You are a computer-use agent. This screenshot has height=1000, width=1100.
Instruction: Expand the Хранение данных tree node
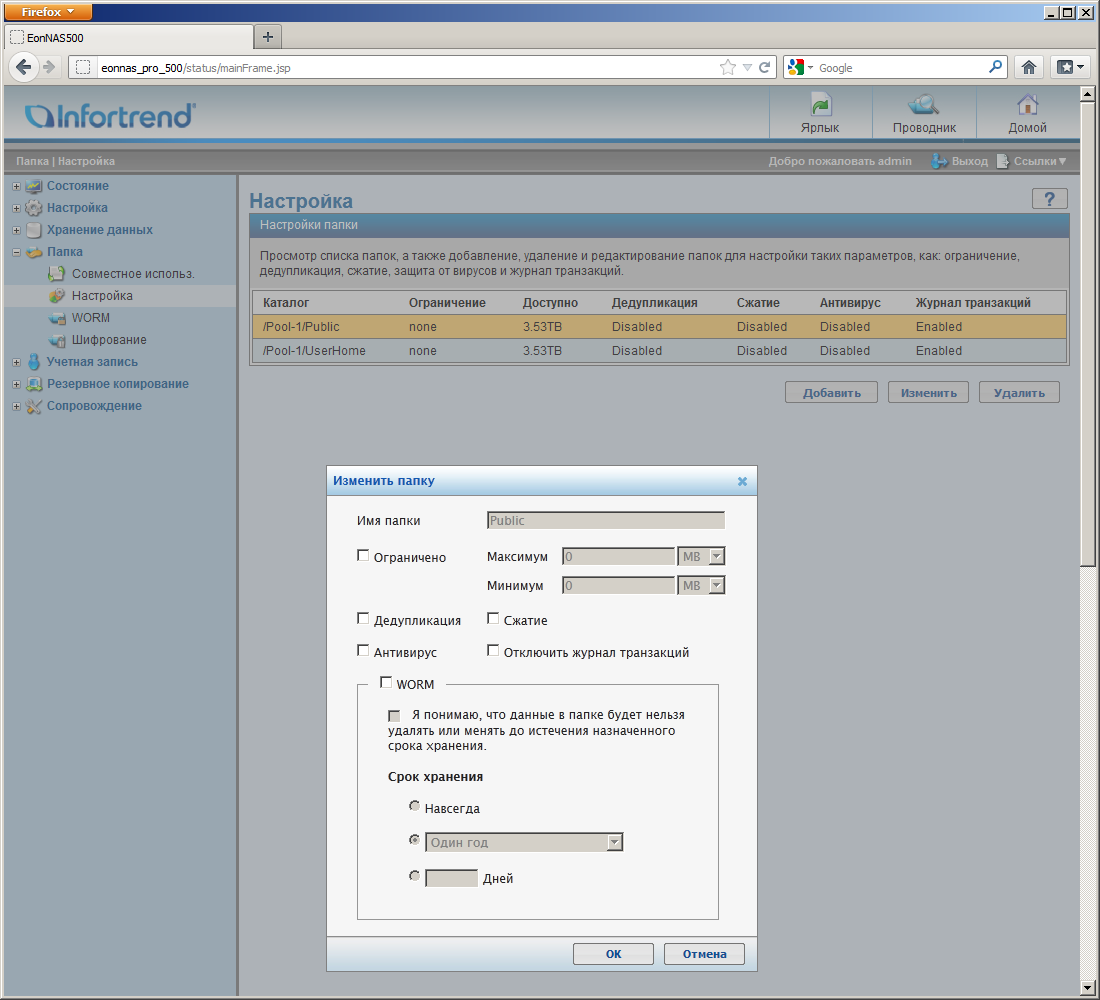(x=16, y=230)
